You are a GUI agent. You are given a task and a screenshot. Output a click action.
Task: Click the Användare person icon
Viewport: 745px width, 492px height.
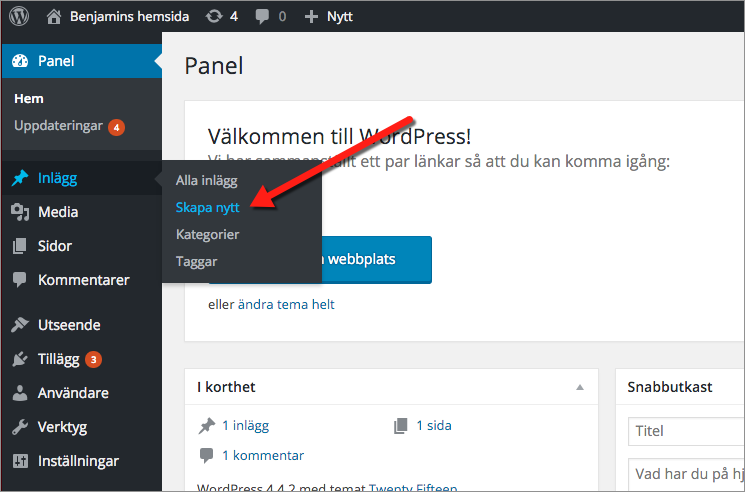[x=20, y=393]
